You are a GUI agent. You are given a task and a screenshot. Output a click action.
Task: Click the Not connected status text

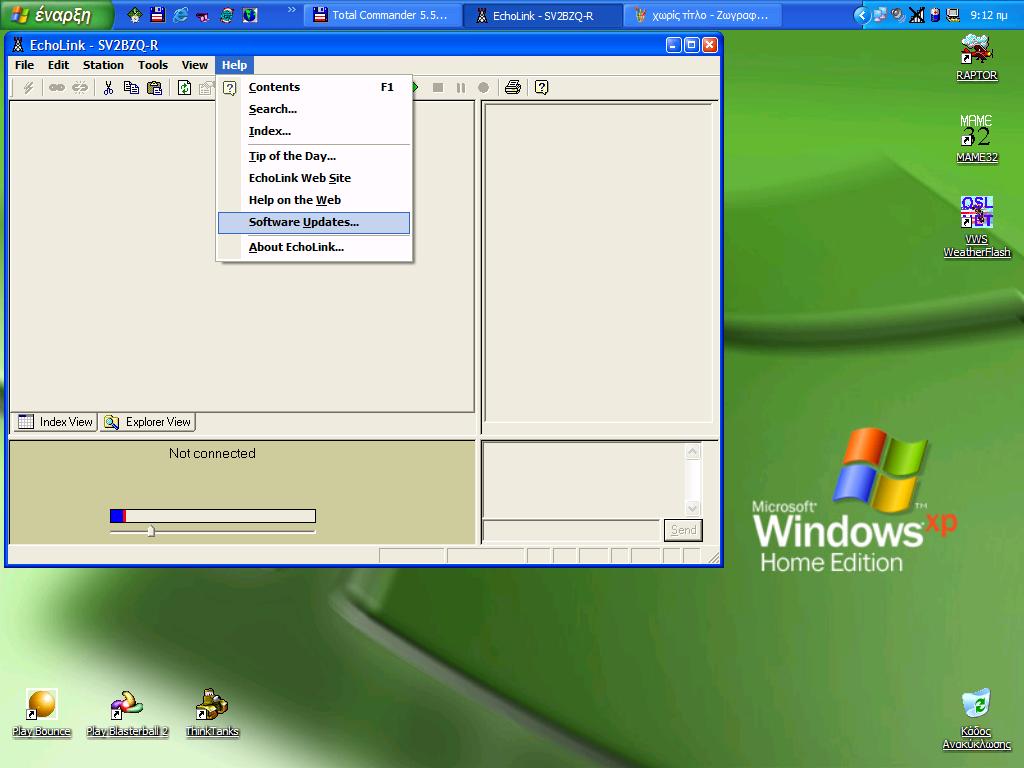[x=212, y=453]
